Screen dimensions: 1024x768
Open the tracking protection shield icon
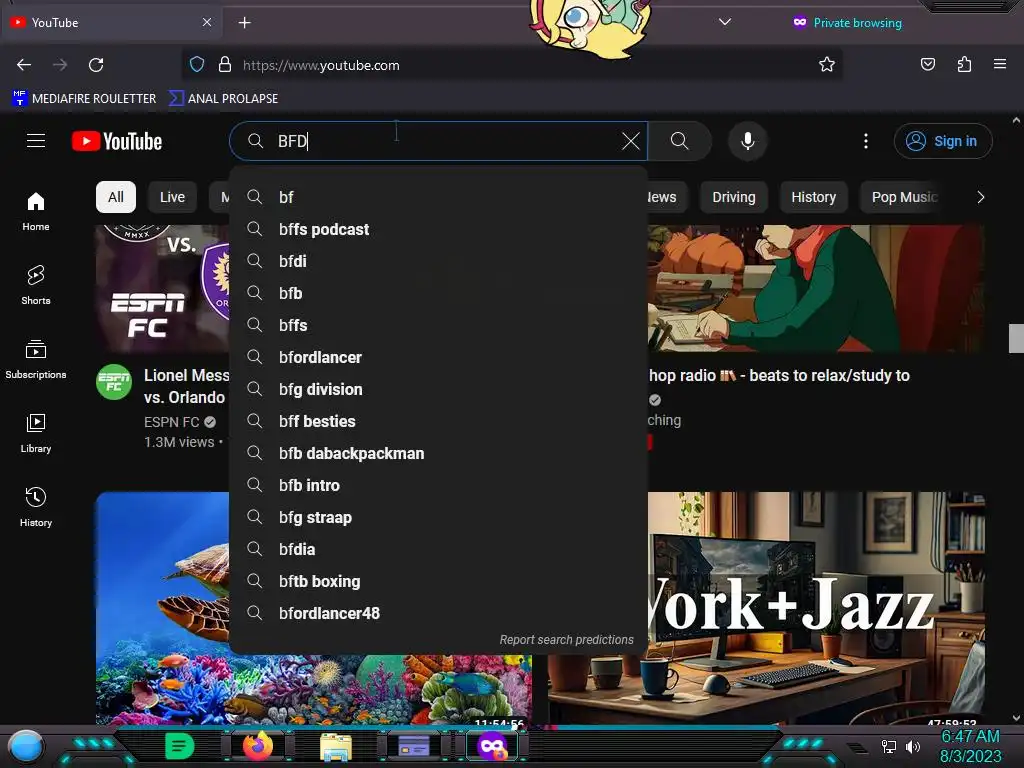point(197,65)
